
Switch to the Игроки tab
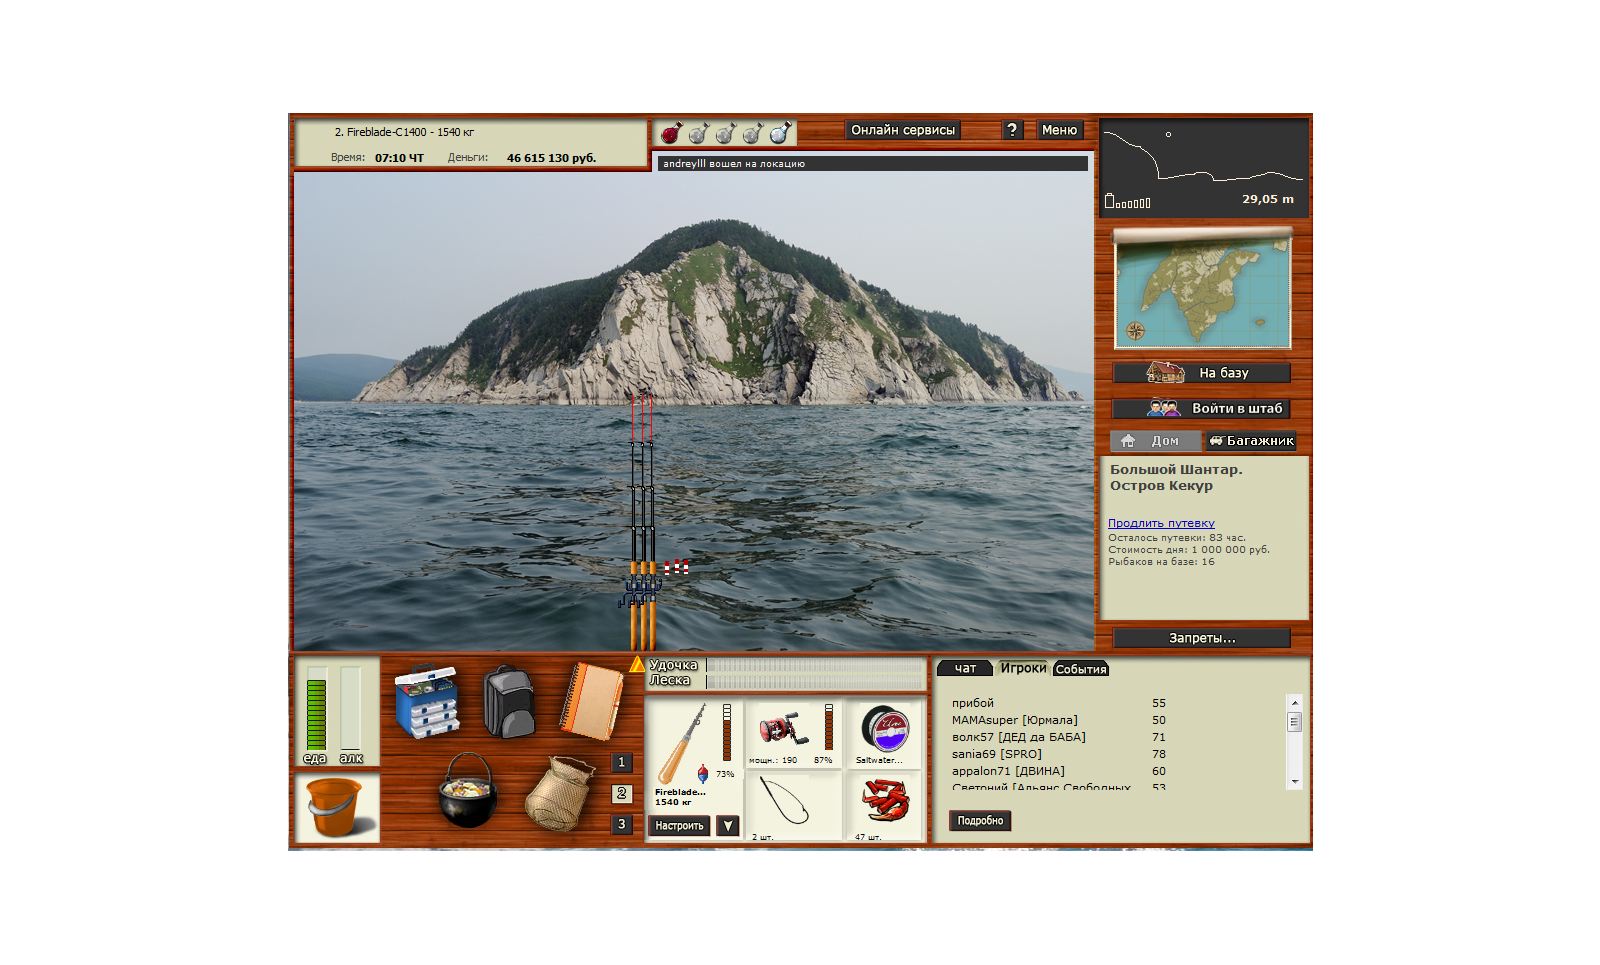[x=1023, y=668]
